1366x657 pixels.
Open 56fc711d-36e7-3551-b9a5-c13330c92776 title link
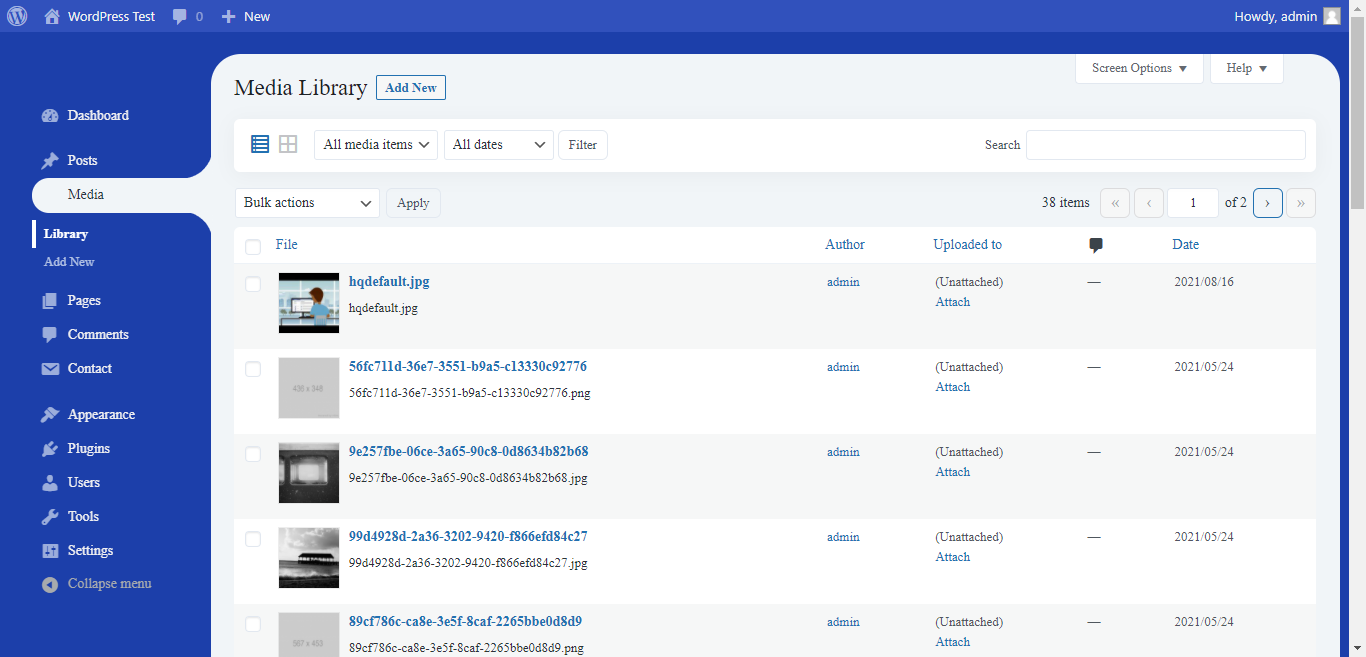point(468,367)
